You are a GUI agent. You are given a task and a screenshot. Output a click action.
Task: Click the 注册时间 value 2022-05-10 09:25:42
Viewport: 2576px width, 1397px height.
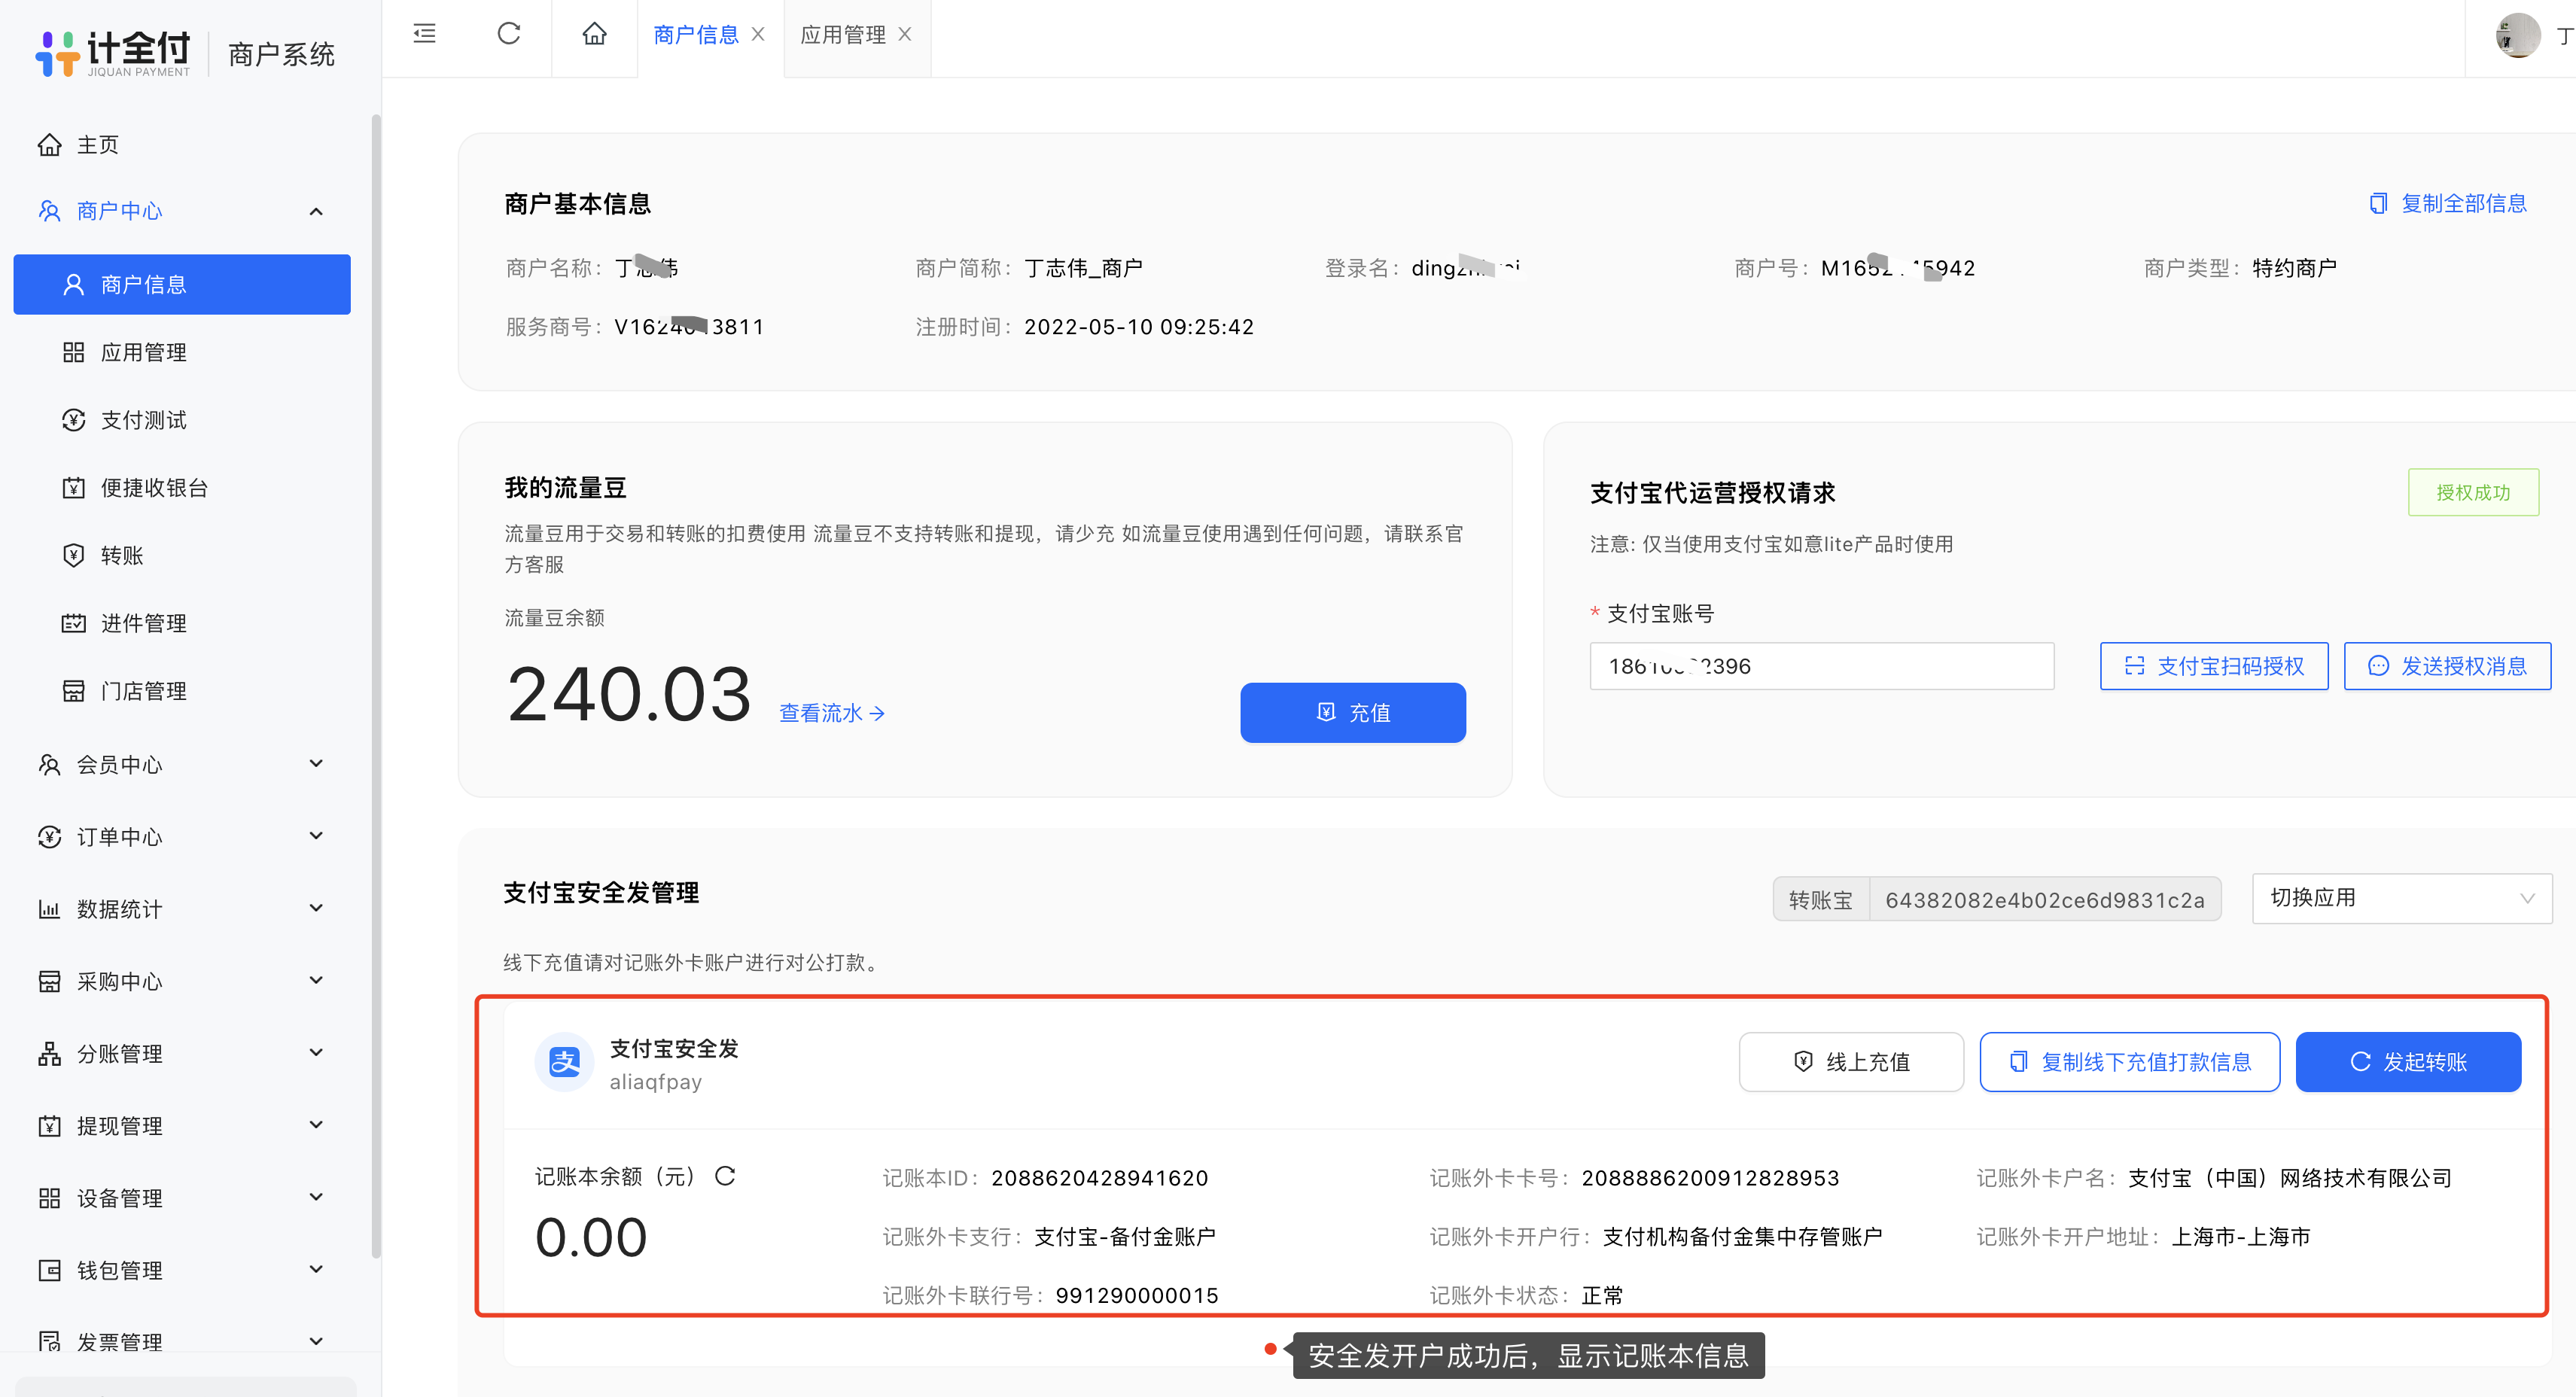(x=1139, y=327)
